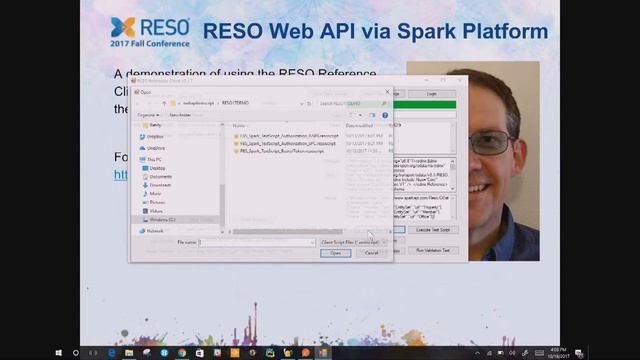Show hidden system tray icons chevron
Image resolution: width=640 pixels, height=360 pixels.
tap(477, 353)
